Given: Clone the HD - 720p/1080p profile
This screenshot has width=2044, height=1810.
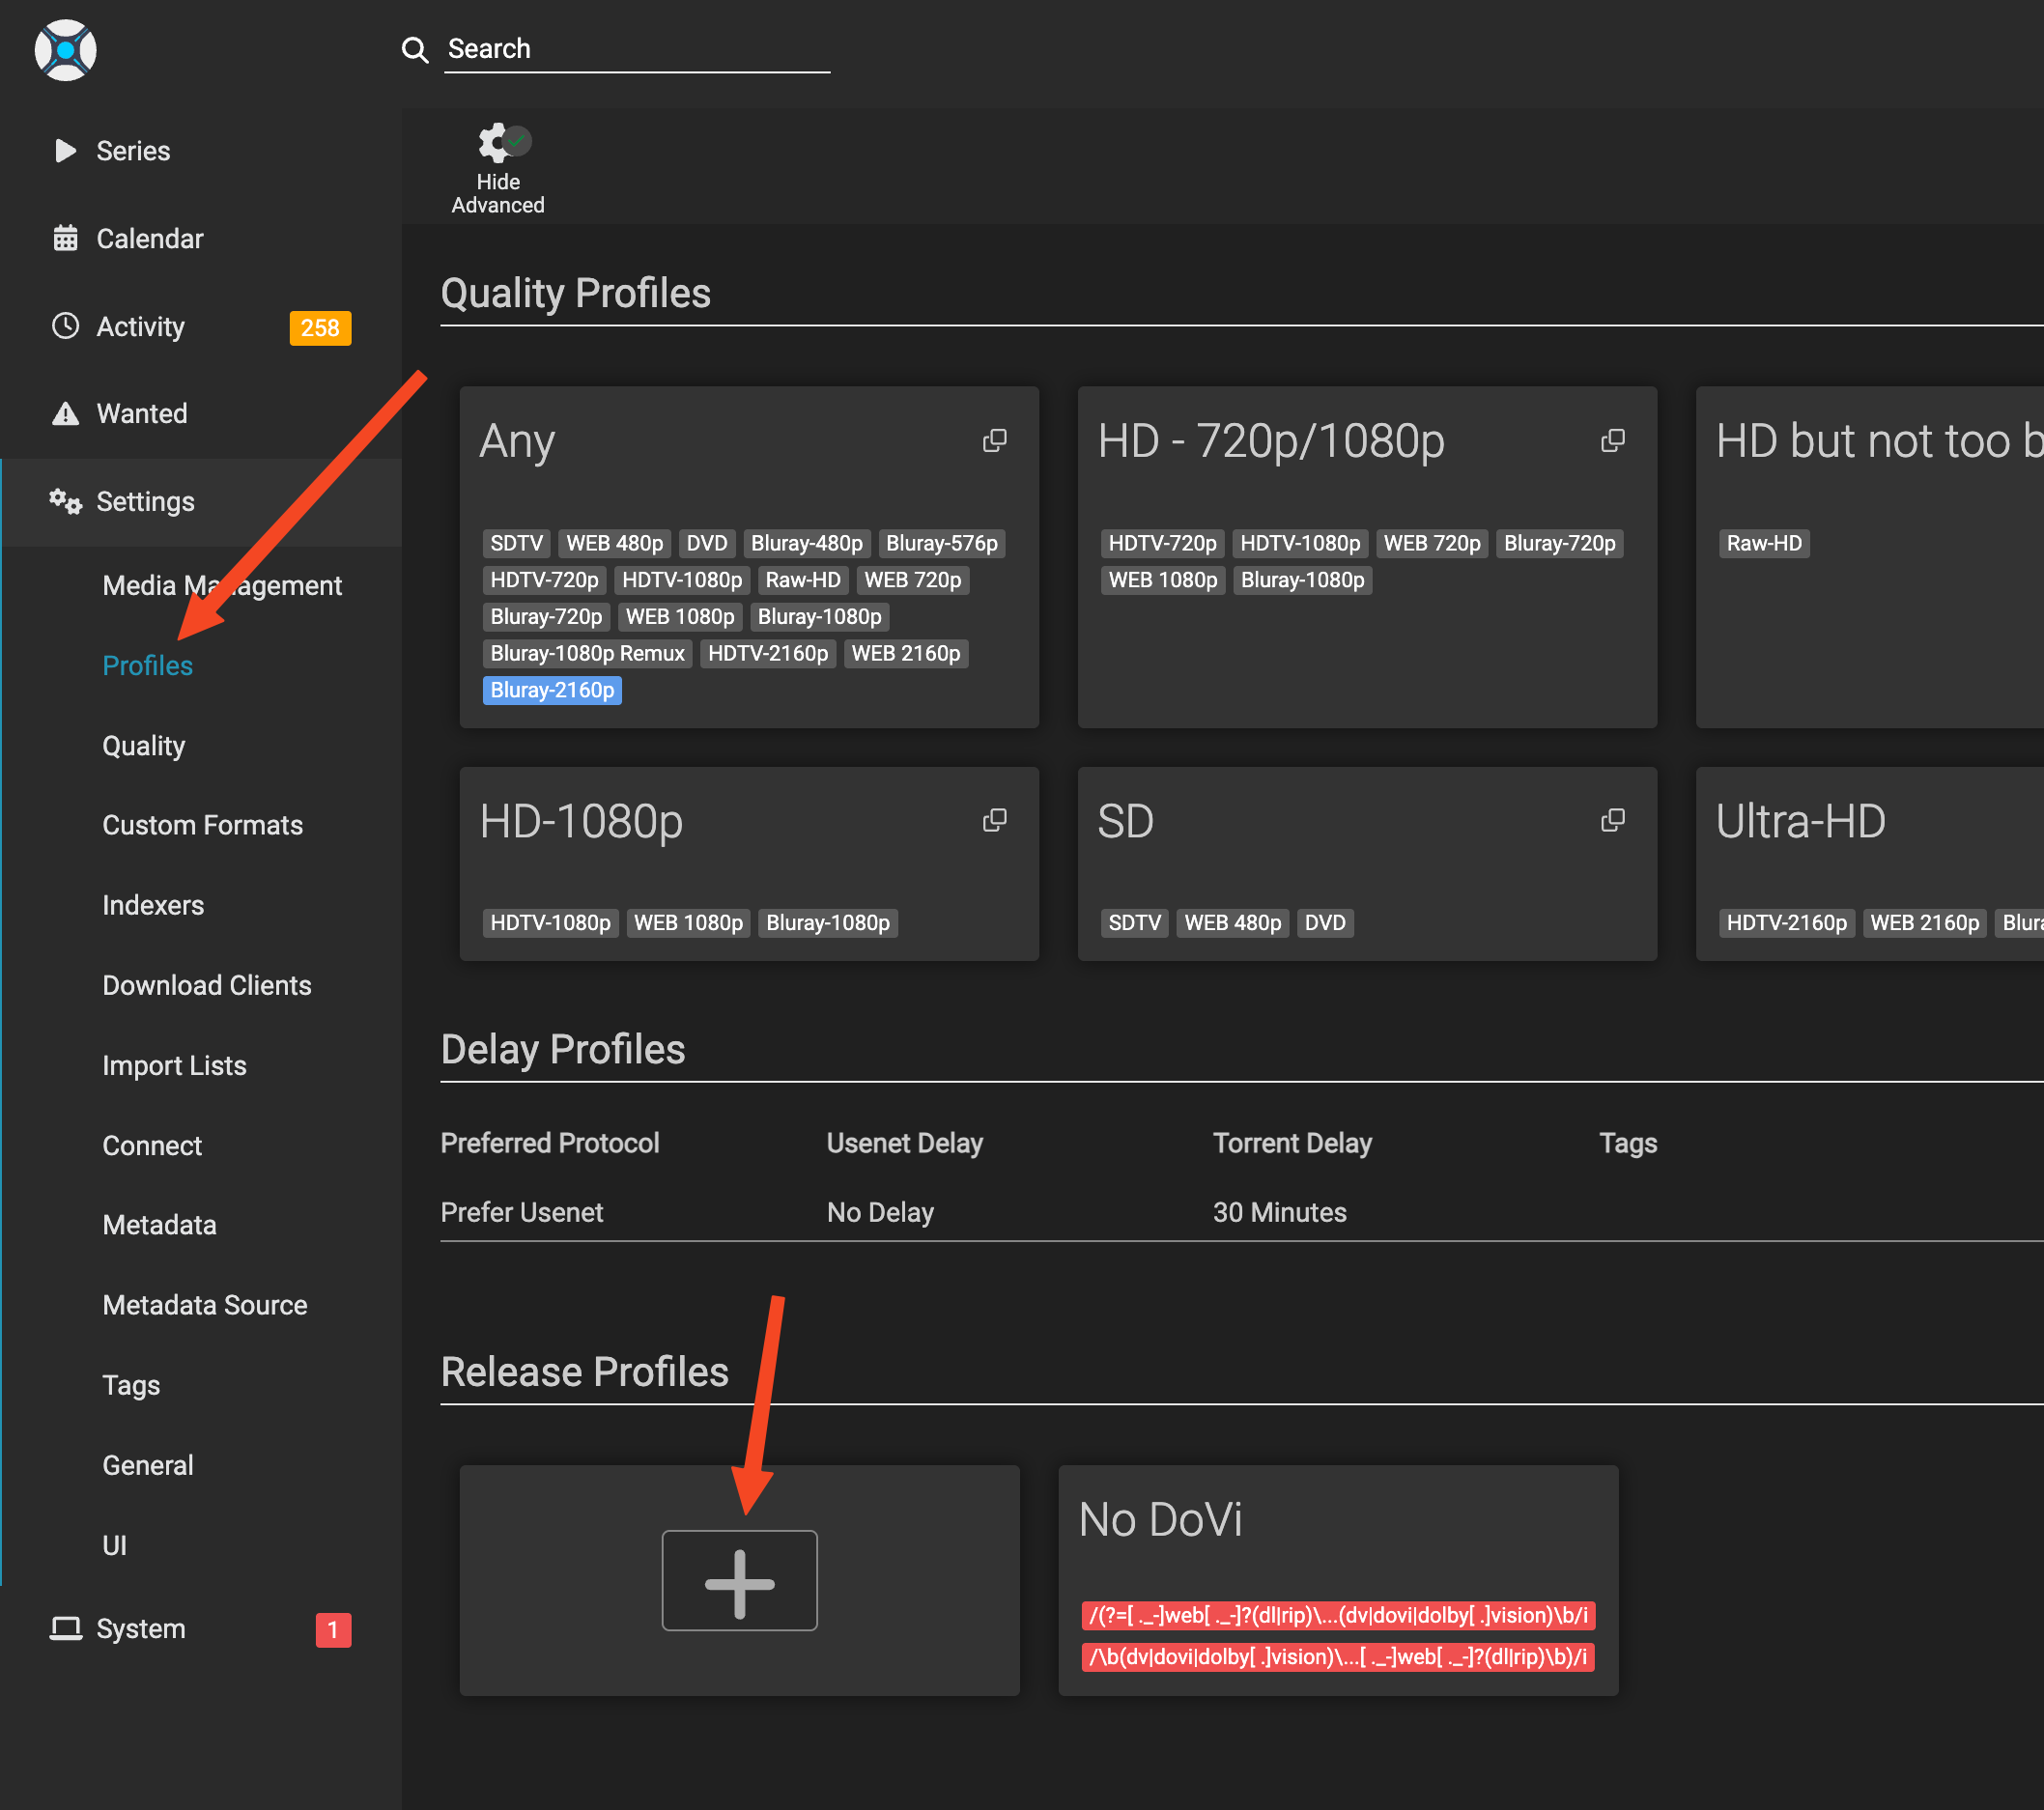Looking at the screenshot, I should point(1612,441).
